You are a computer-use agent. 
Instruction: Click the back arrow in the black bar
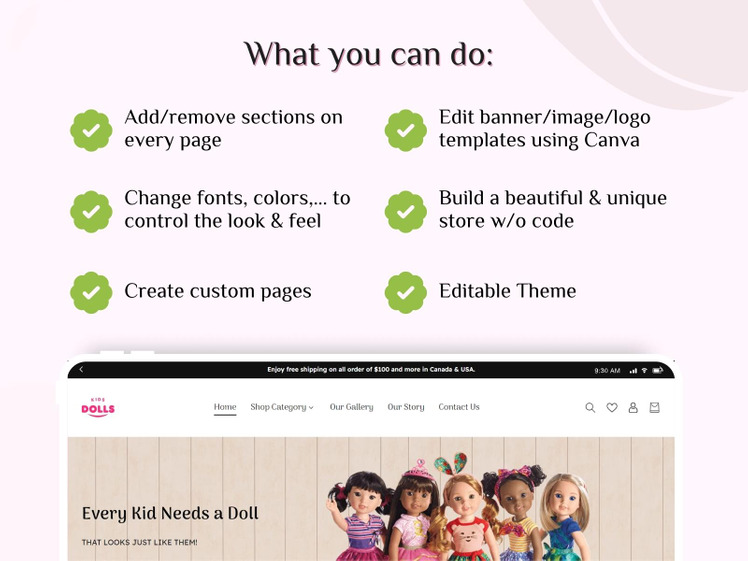point(81,369)
